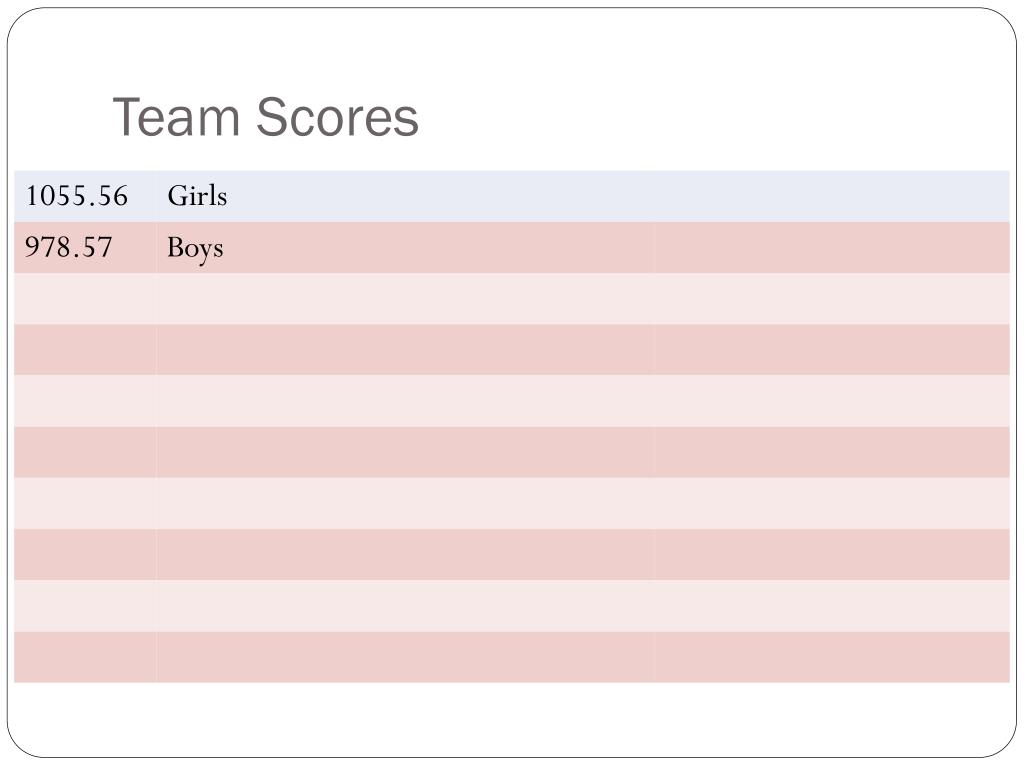Click empty space right of Girls in blue row
Viewport: 1024px width, 768px height.
(831, 196)
